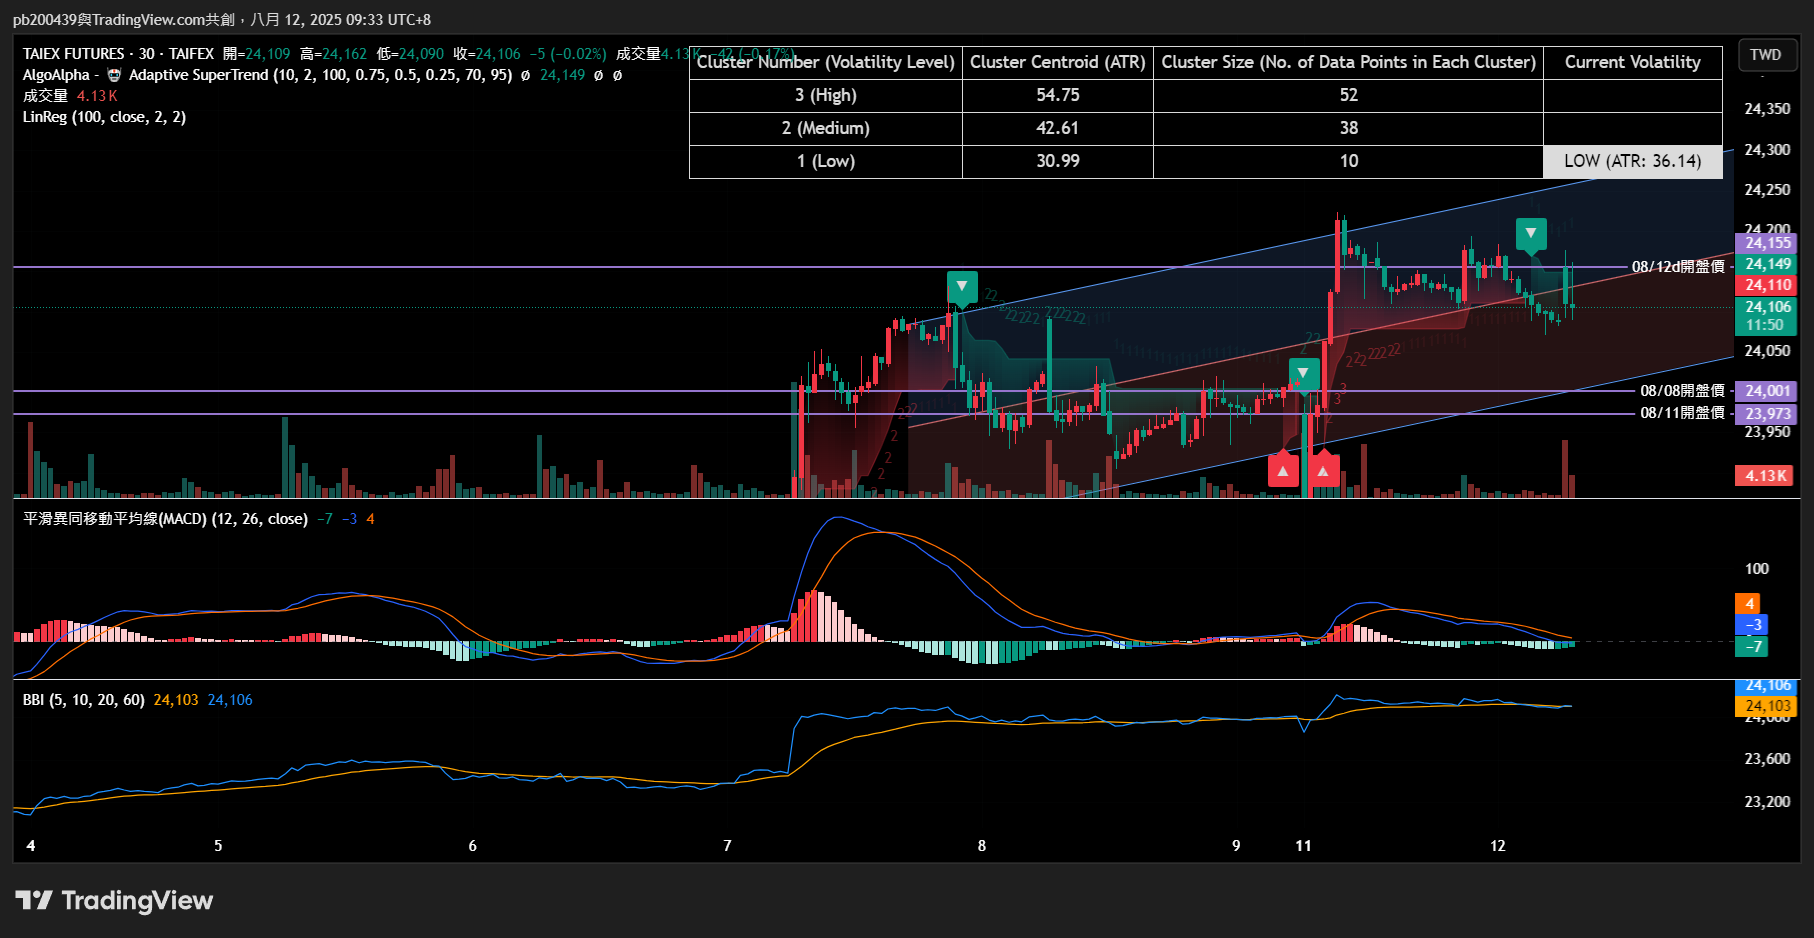
Task: Click the 08/12d開盤價 line label
Action: pyautogui.click(x=1678, y=267)
